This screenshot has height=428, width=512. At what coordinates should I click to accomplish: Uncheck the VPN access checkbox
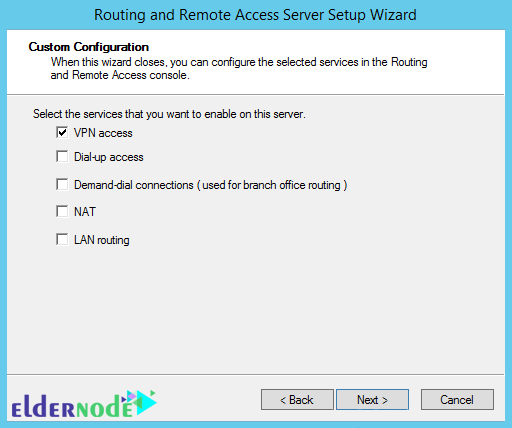62,132
